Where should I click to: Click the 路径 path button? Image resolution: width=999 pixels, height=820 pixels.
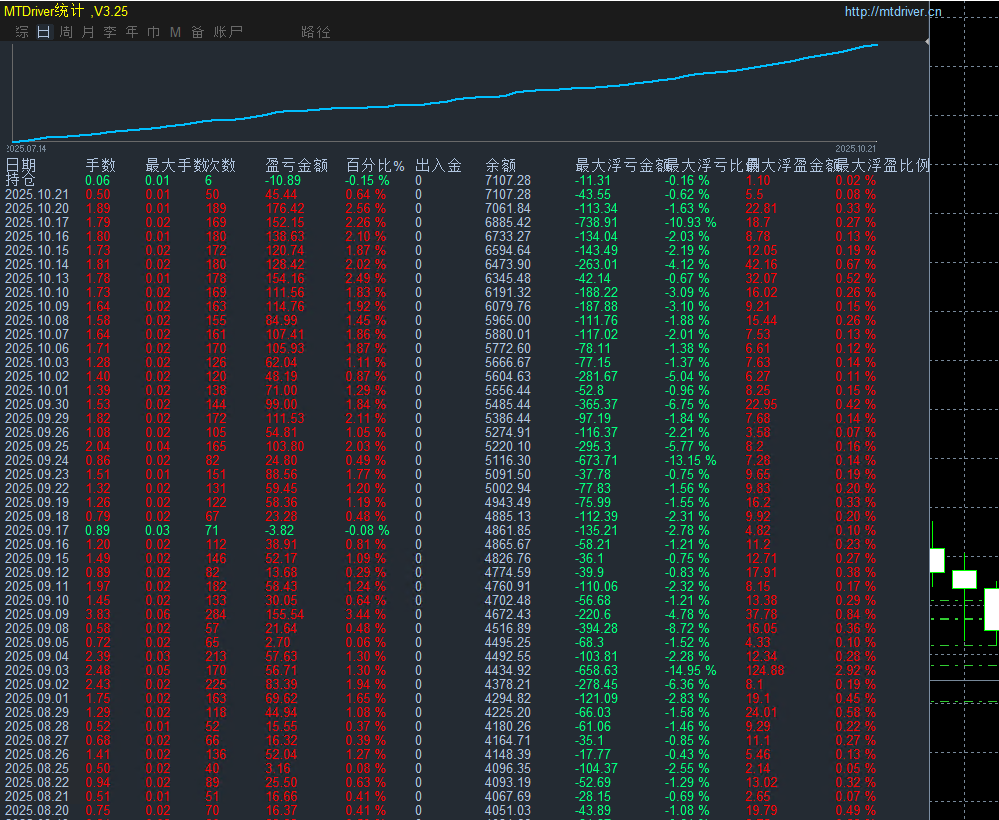point(315,32)
